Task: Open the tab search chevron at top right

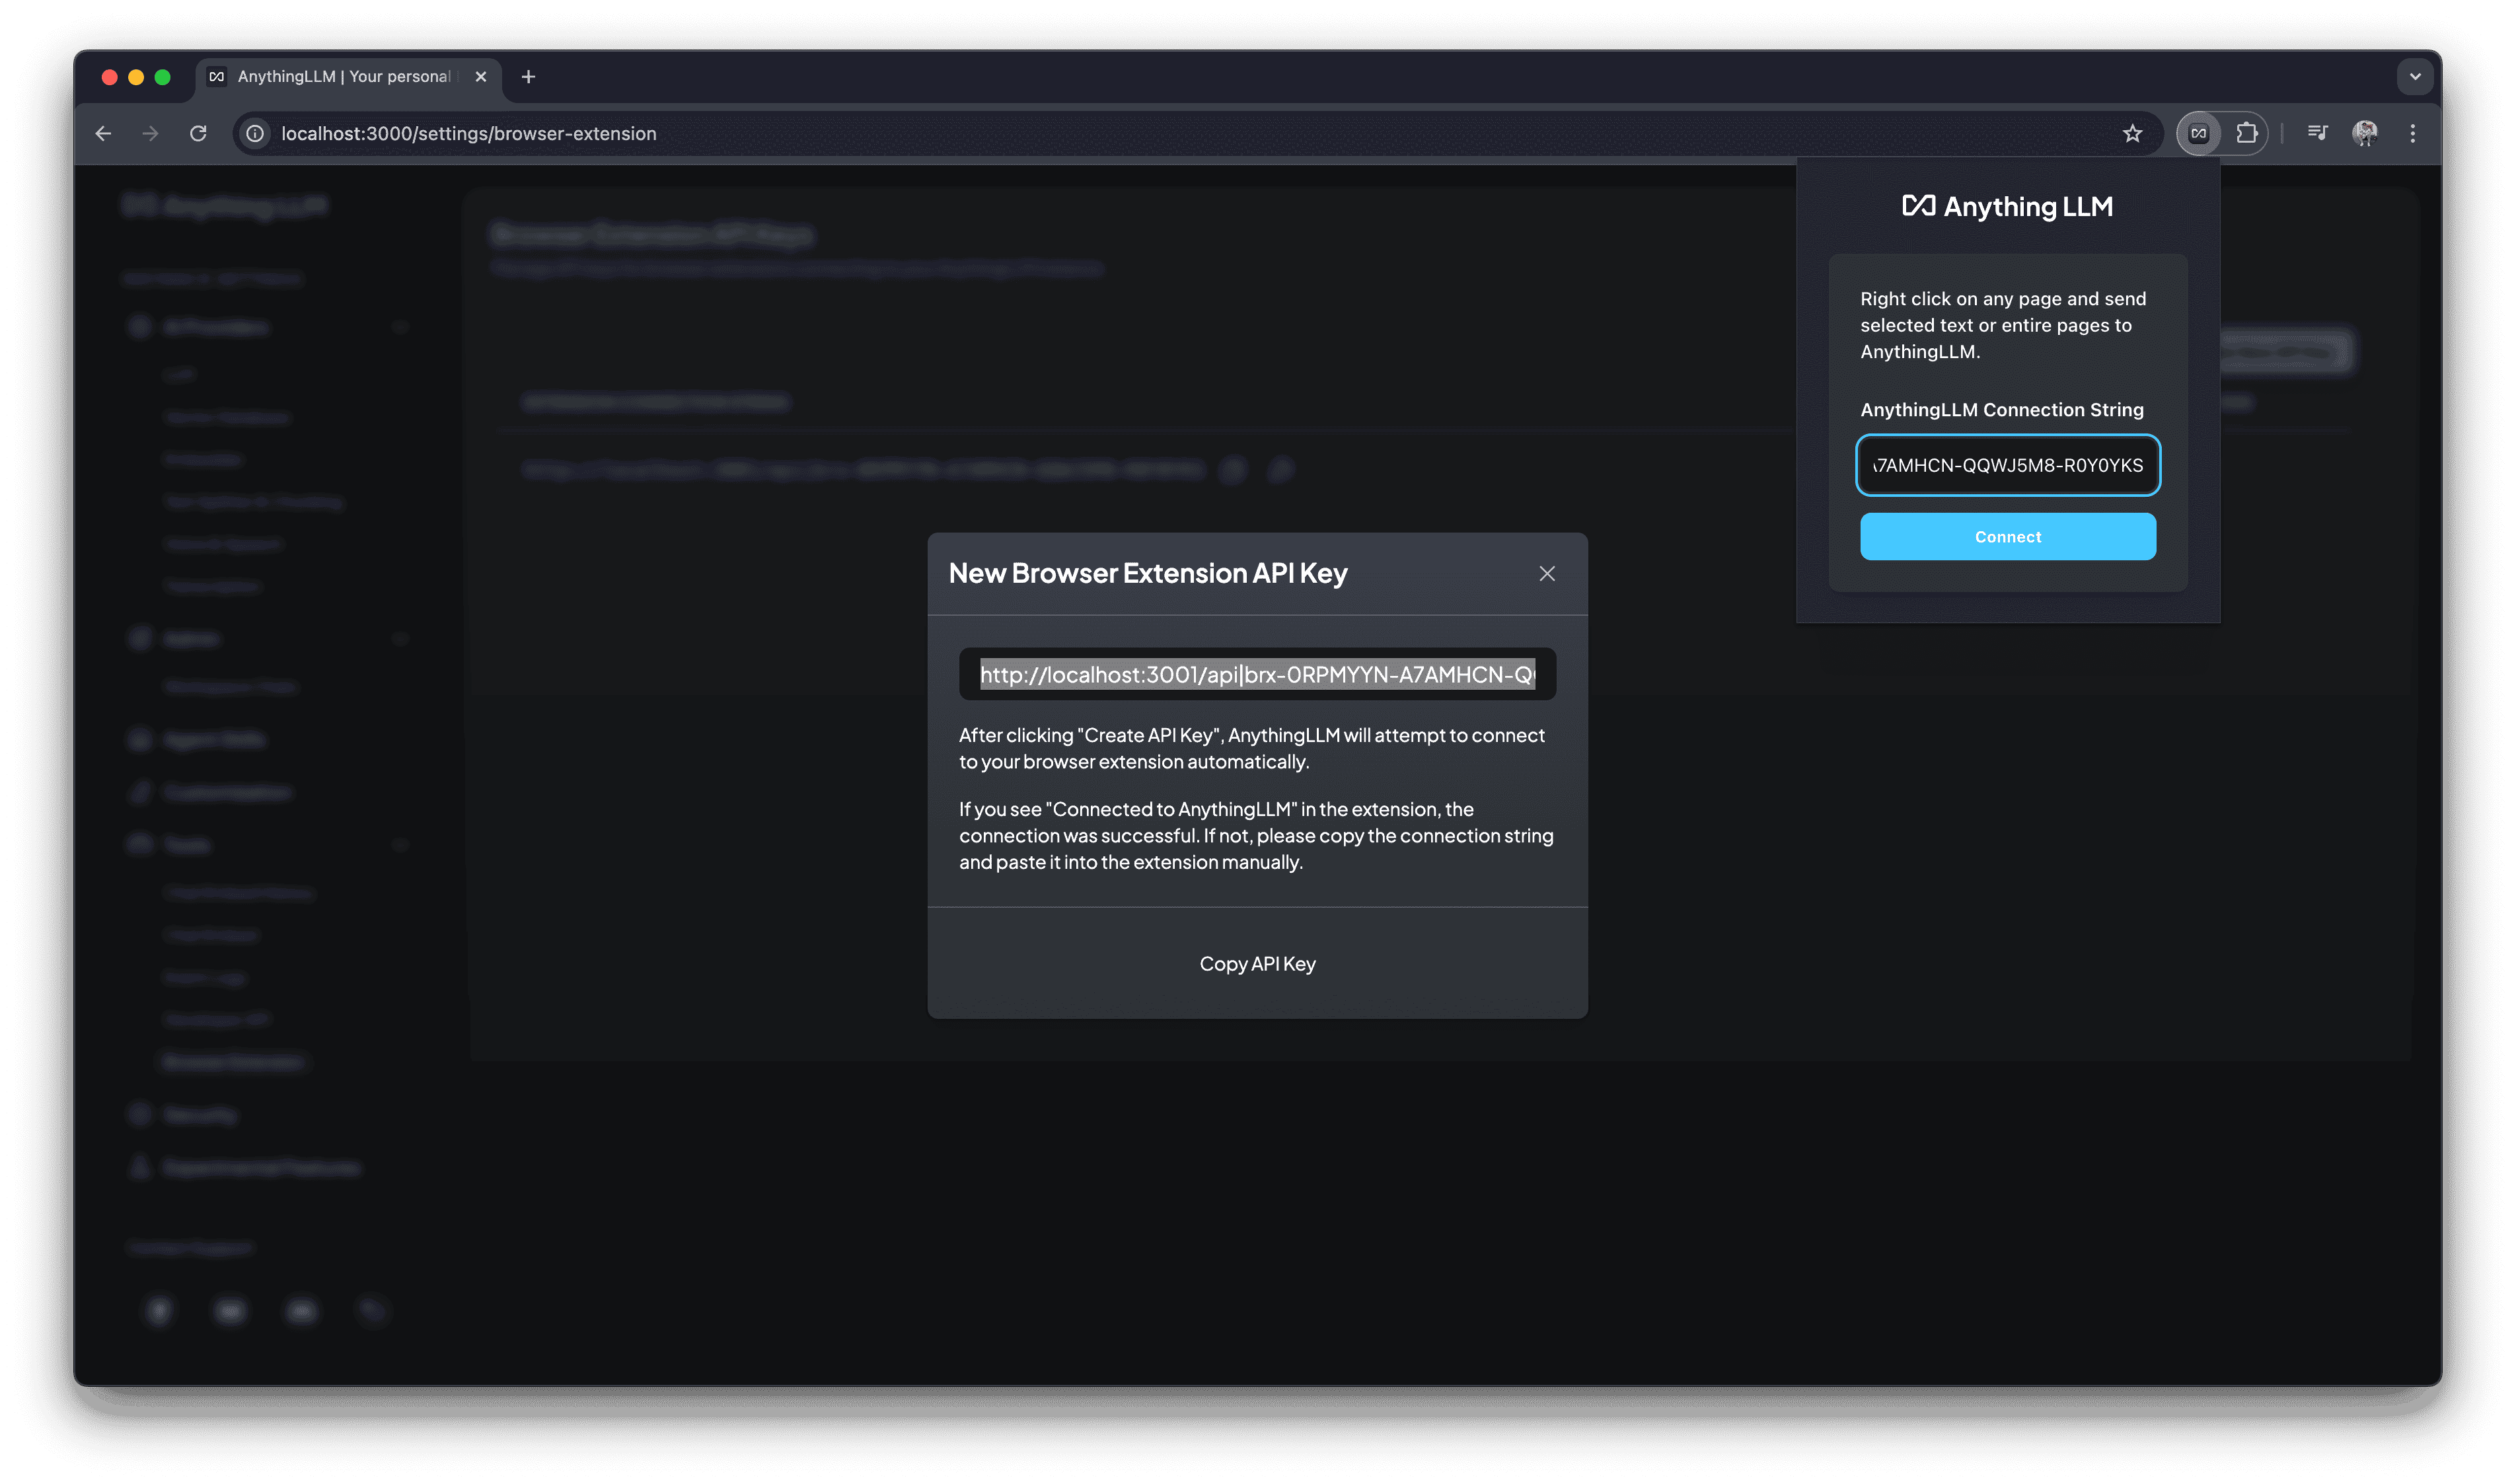Action: [2414, 77]
